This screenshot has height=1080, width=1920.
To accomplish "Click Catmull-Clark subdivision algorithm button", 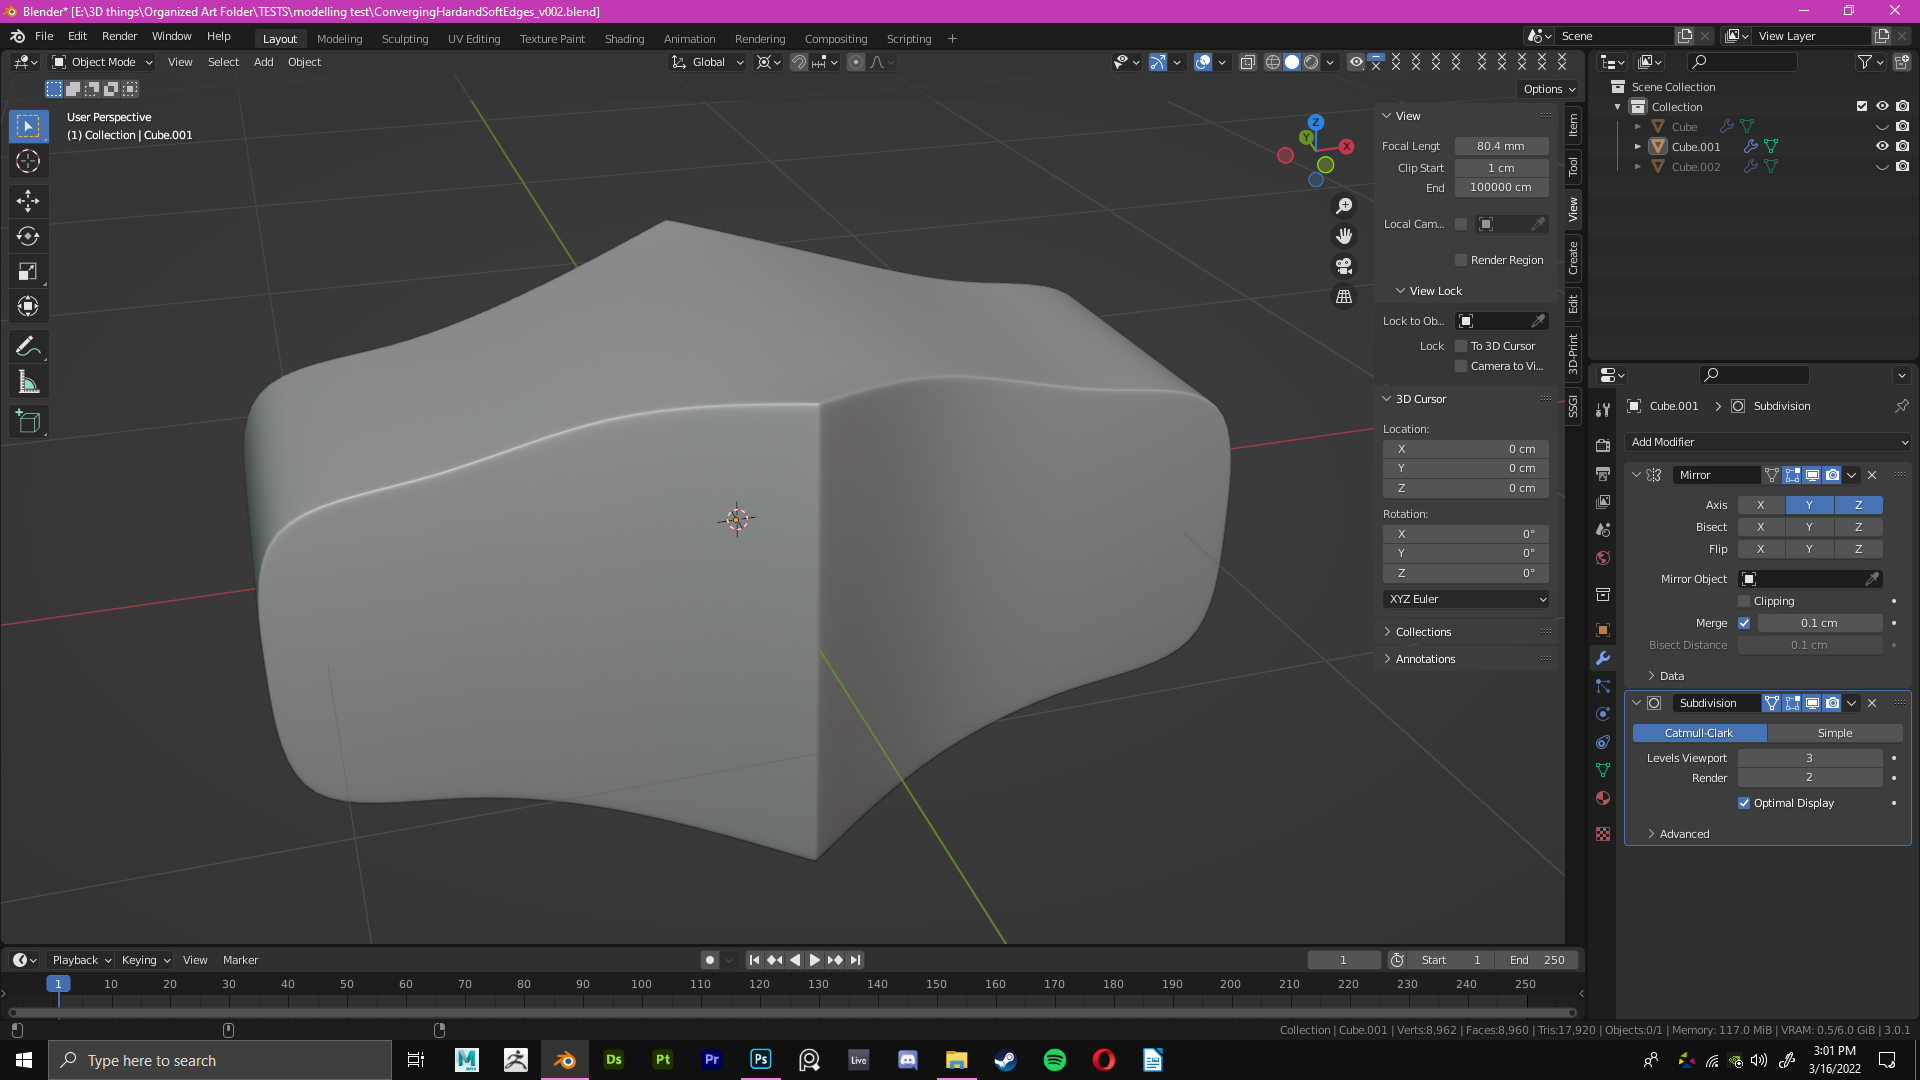I will 1700,732.
